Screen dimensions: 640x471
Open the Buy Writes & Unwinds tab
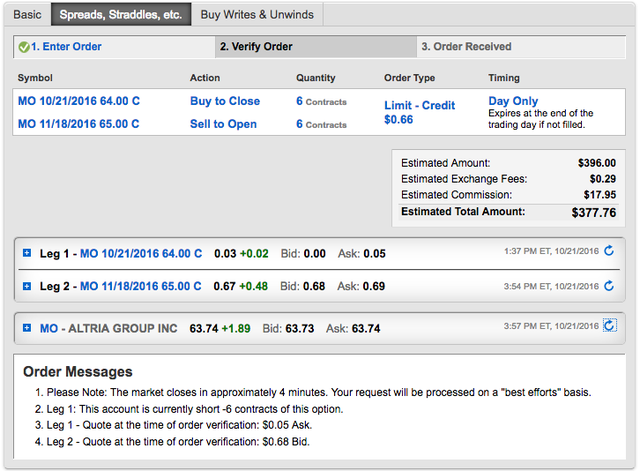pos(256,15)
